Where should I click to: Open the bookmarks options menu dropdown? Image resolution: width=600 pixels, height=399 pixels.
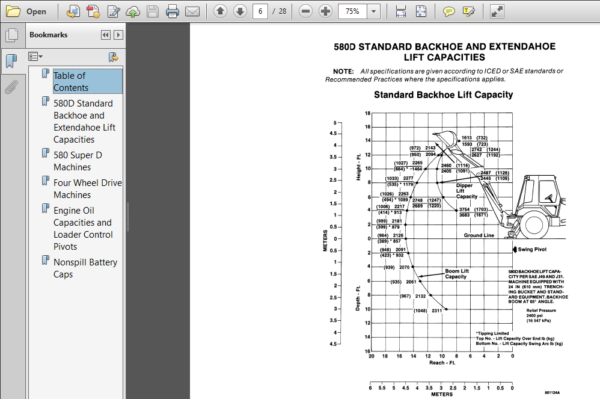(35, 57)
